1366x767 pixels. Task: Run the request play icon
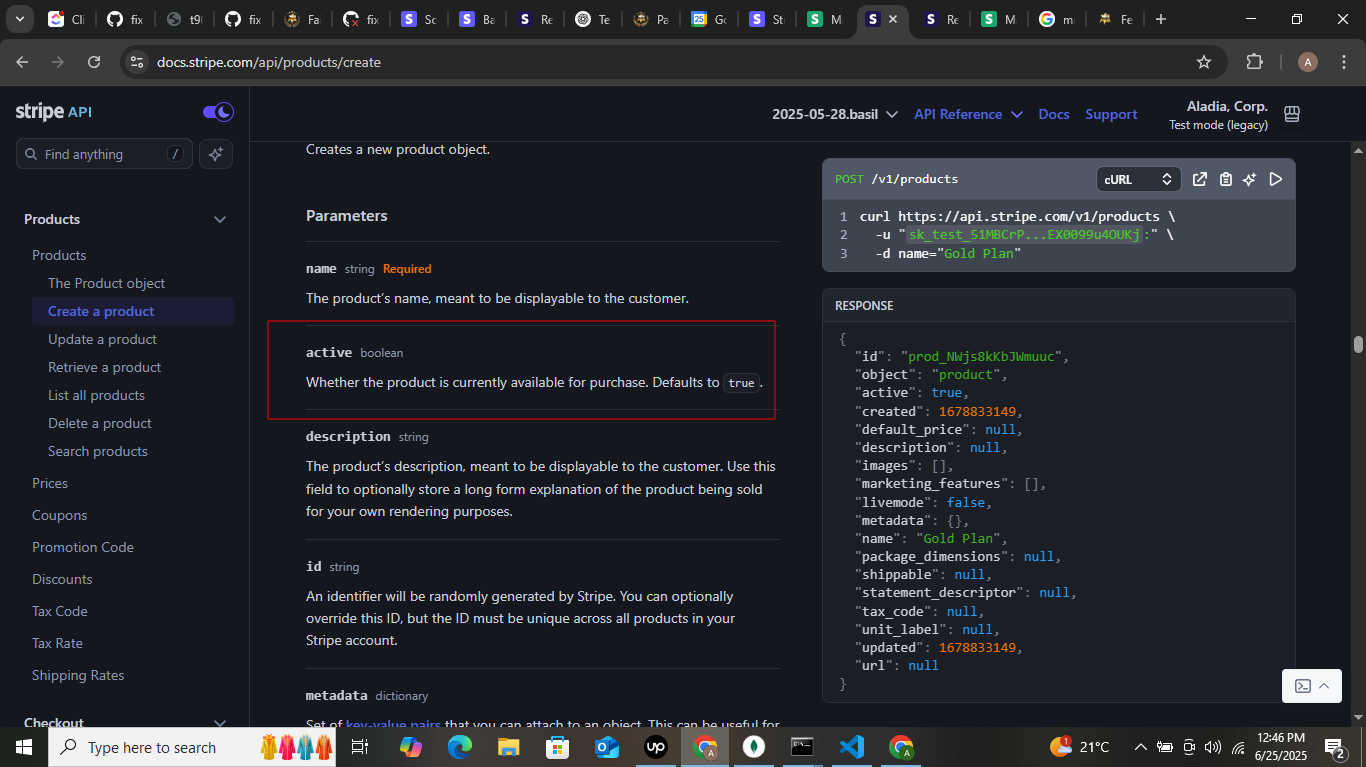point(1275,179)
